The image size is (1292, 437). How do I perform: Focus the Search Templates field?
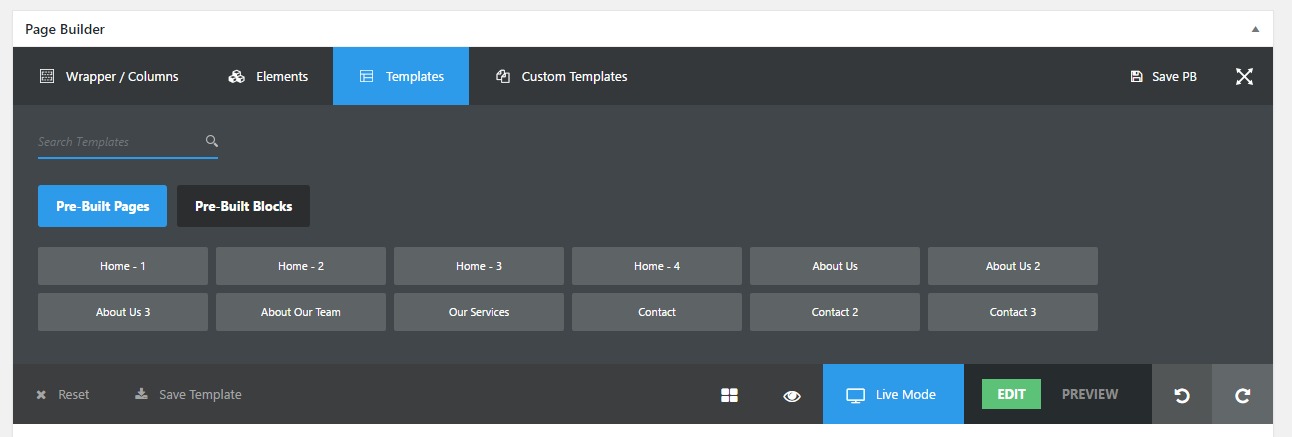118,142
